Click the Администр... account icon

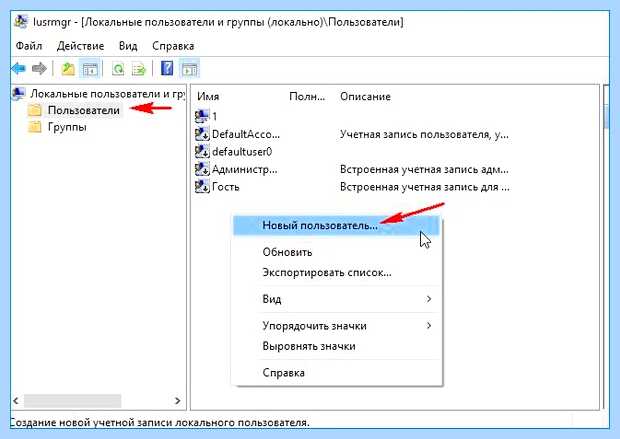[x=202, y=169]
